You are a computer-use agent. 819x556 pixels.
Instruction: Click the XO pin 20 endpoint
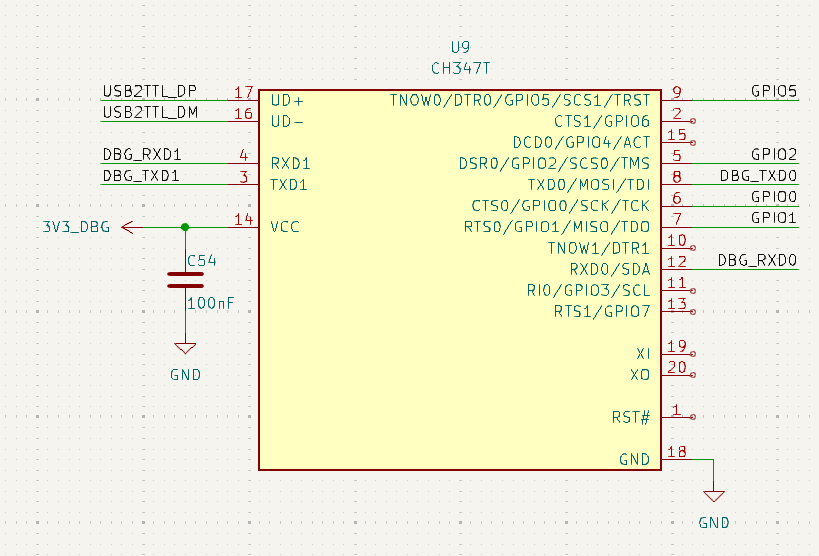point(692,375)
